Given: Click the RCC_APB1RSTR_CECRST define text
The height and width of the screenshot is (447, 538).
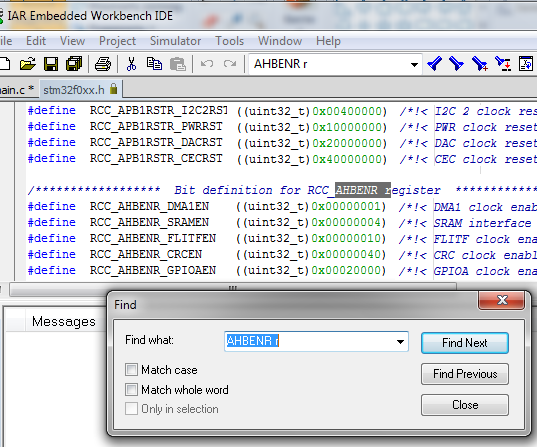Looking at the screenshot, I should (156, 158).
